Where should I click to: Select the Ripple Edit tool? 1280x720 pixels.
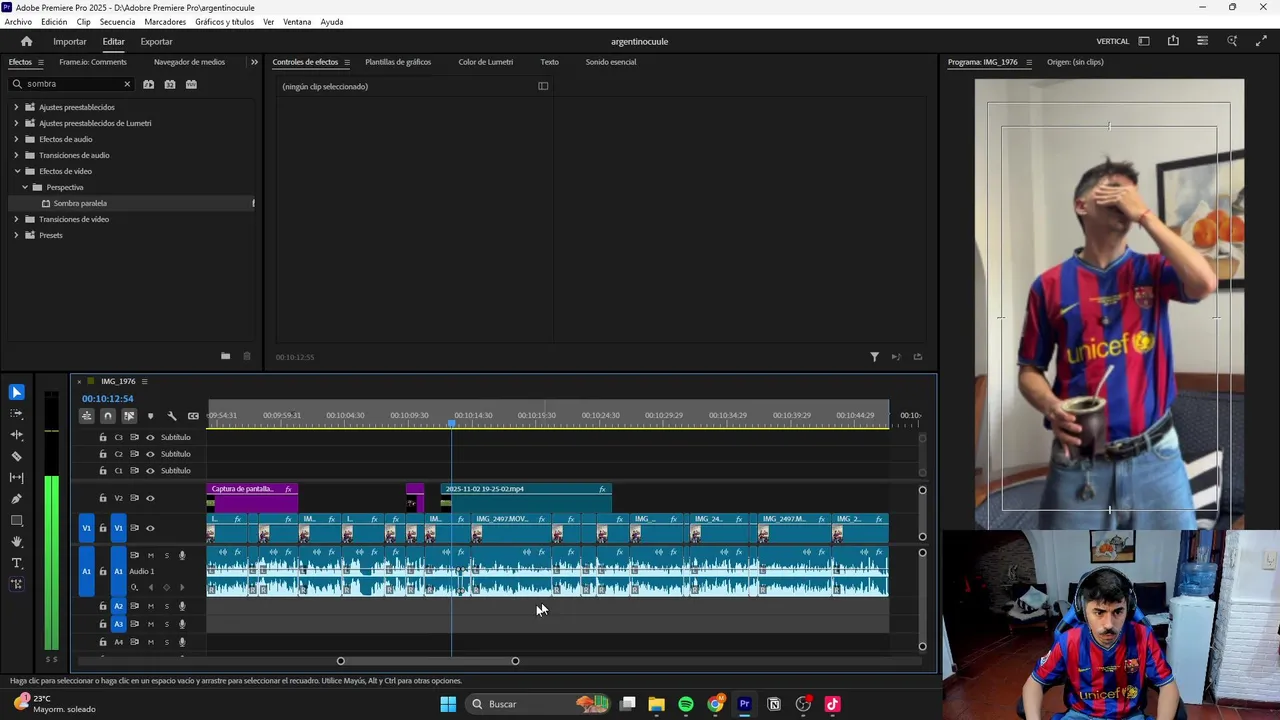click(x=16, y=435)
